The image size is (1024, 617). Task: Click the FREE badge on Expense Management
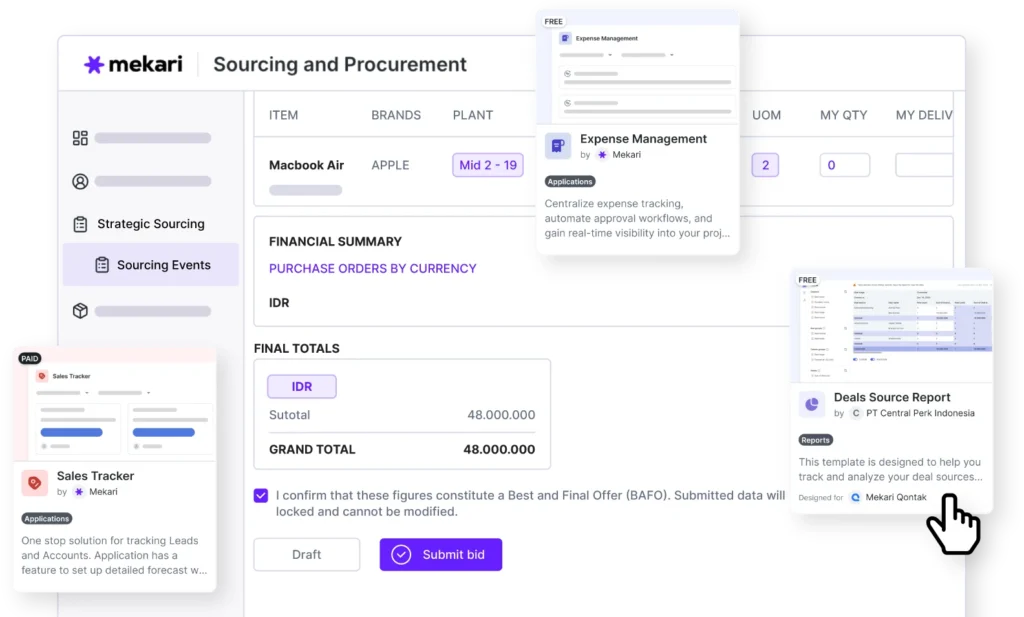[553, 22]
